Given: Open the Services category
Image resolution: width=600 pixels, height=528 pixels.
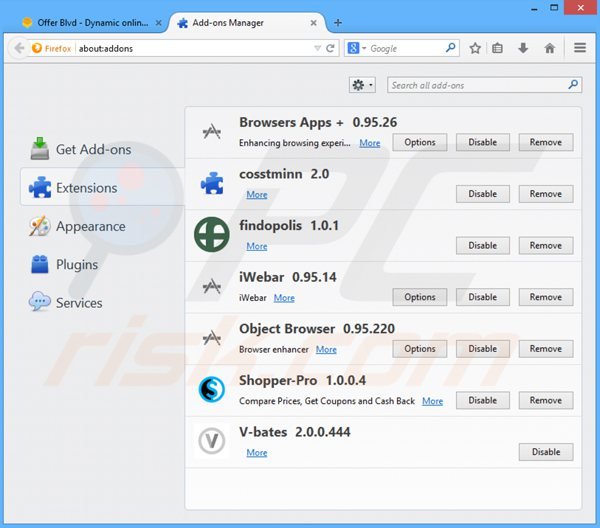Looking at the screenshot, I should (66, 303).
